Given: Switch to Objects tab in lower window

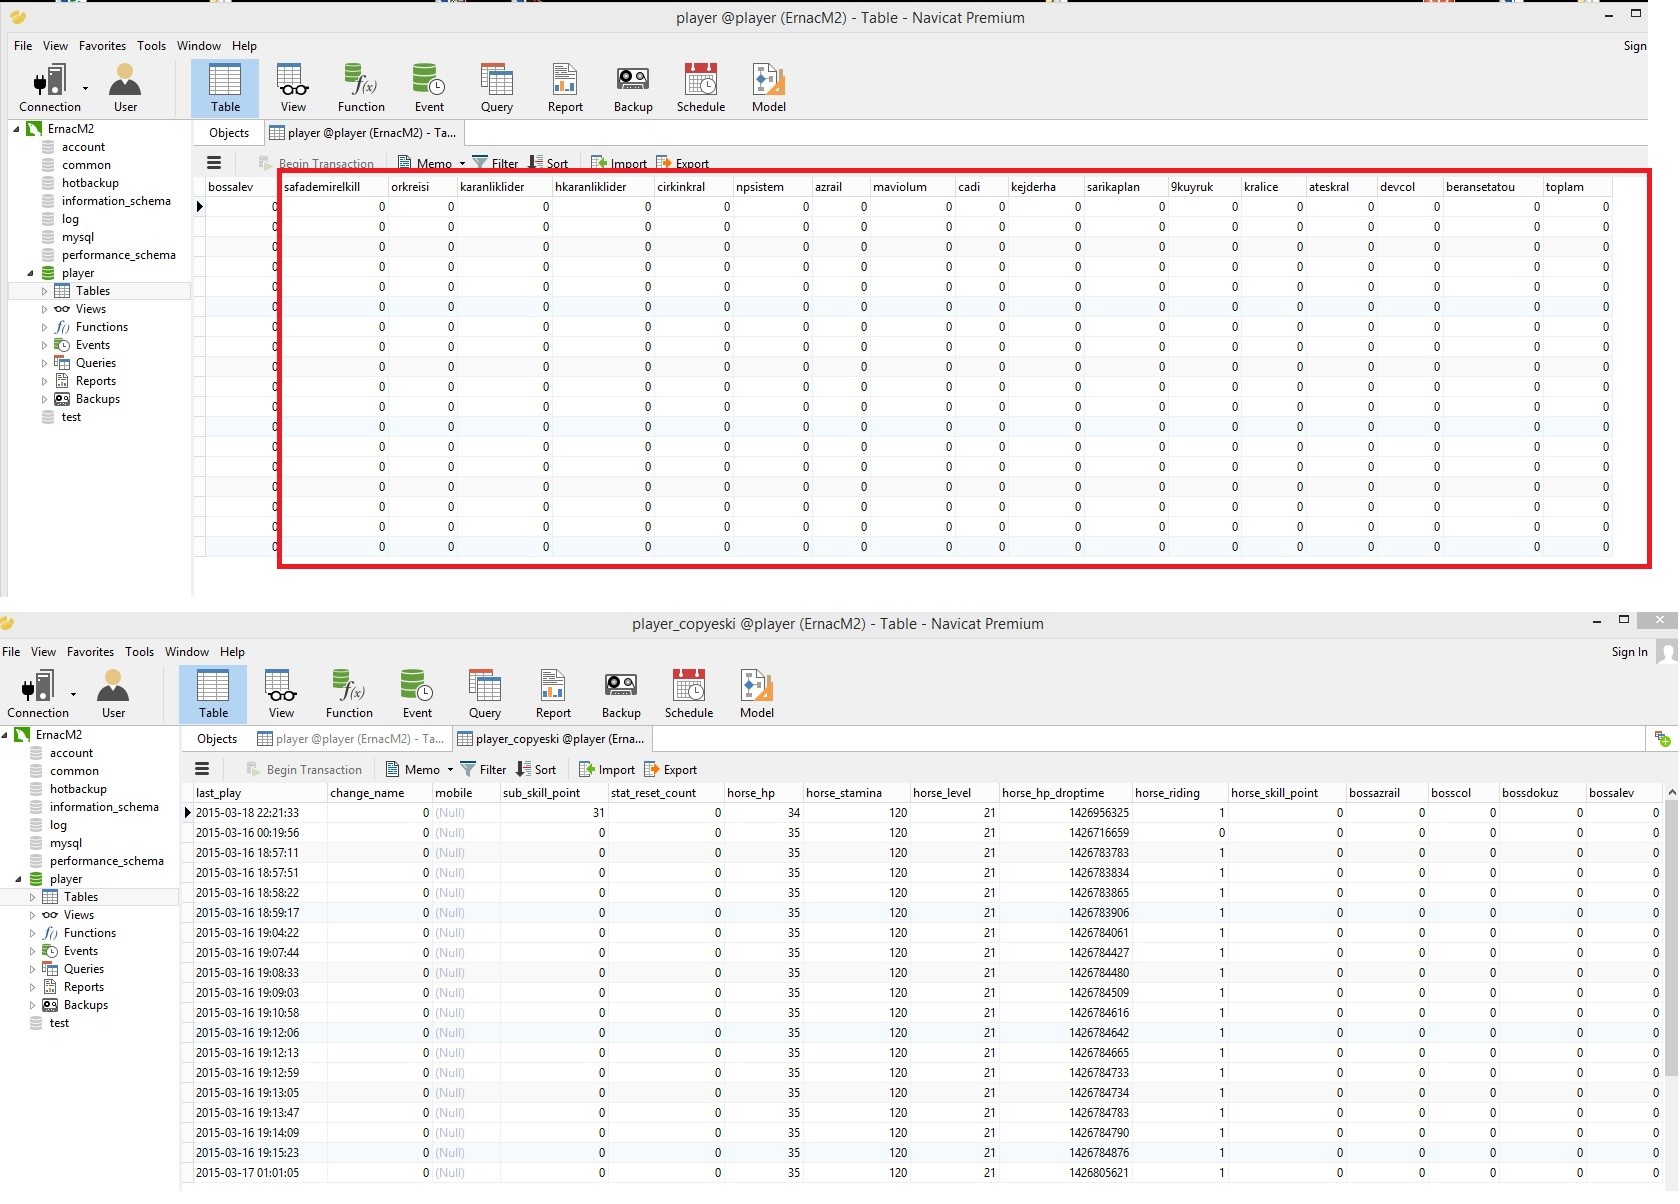Looking at the screenshot, I should [x=217, y=739].
